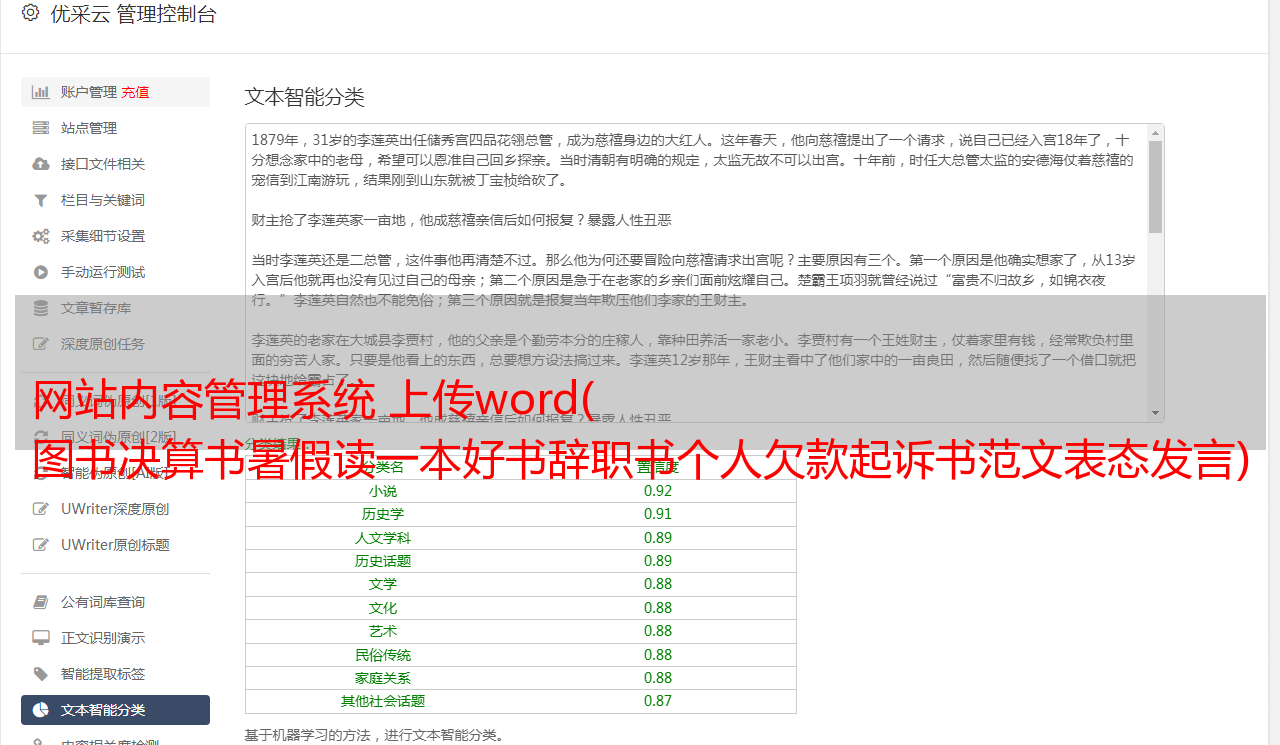Click the gear icon beside 优采云 管理控制台
The width and height of the screenshot is (1280, 745).
click(x=30, y=13)
